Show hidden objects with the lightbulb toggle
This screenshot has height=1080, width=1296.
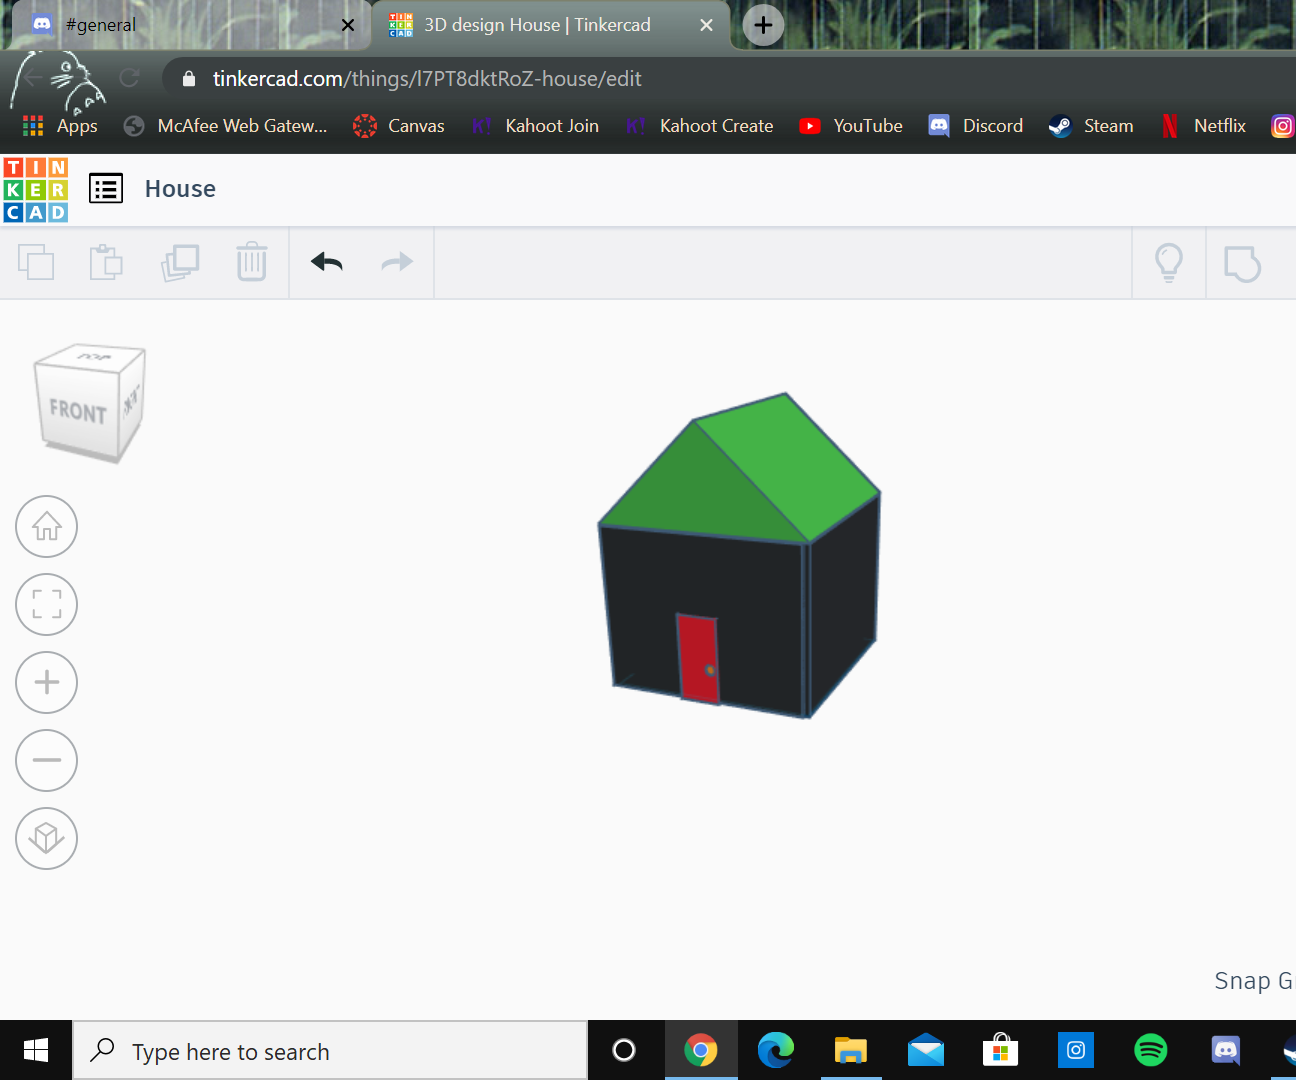point(1168,262)
